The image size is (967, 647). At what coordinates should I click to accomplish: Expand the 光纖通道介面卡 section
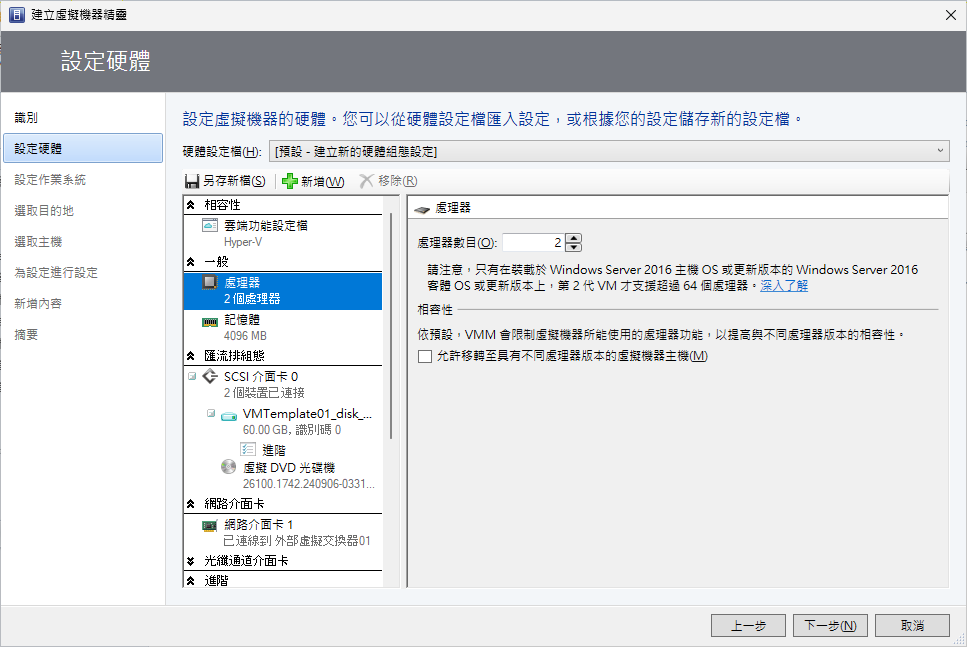point(191,562)
